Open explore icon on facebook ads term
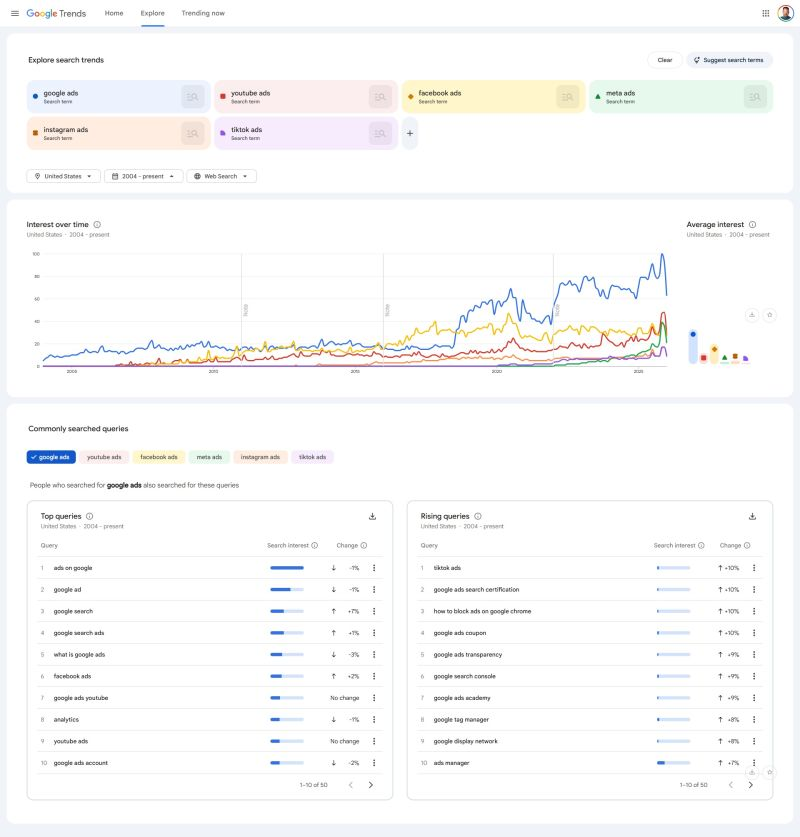 tap(567, 97)
